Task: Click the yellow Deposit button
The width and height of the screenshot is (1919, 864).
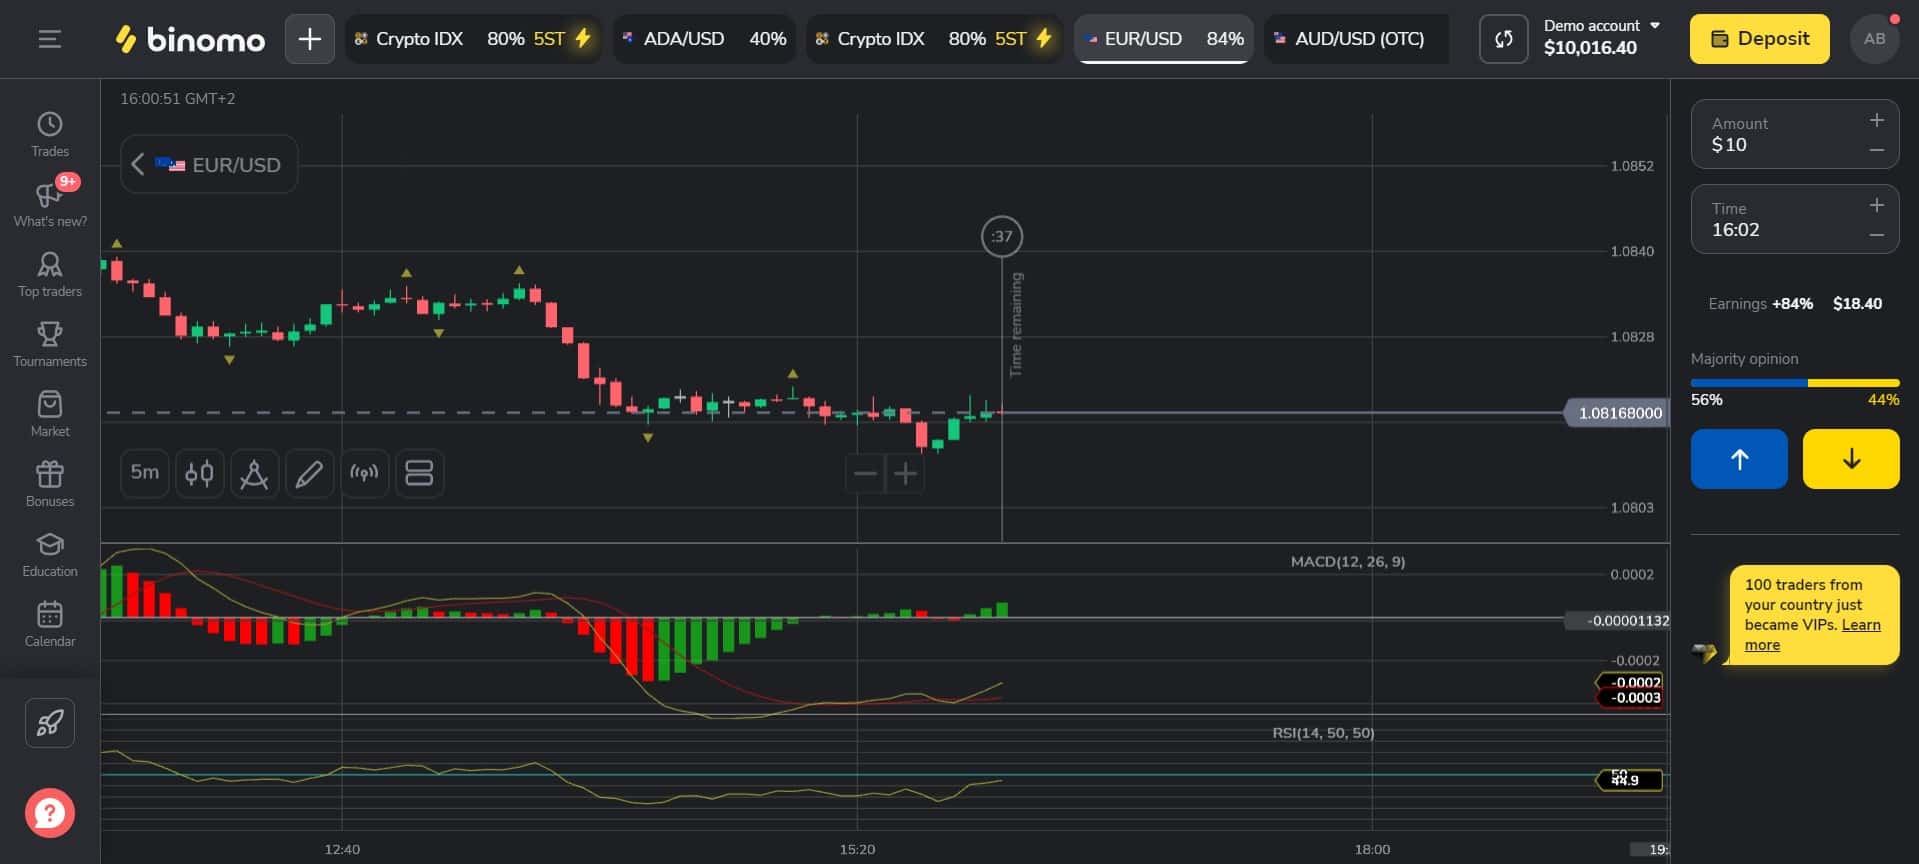Action: click(x=1759, y=39)
